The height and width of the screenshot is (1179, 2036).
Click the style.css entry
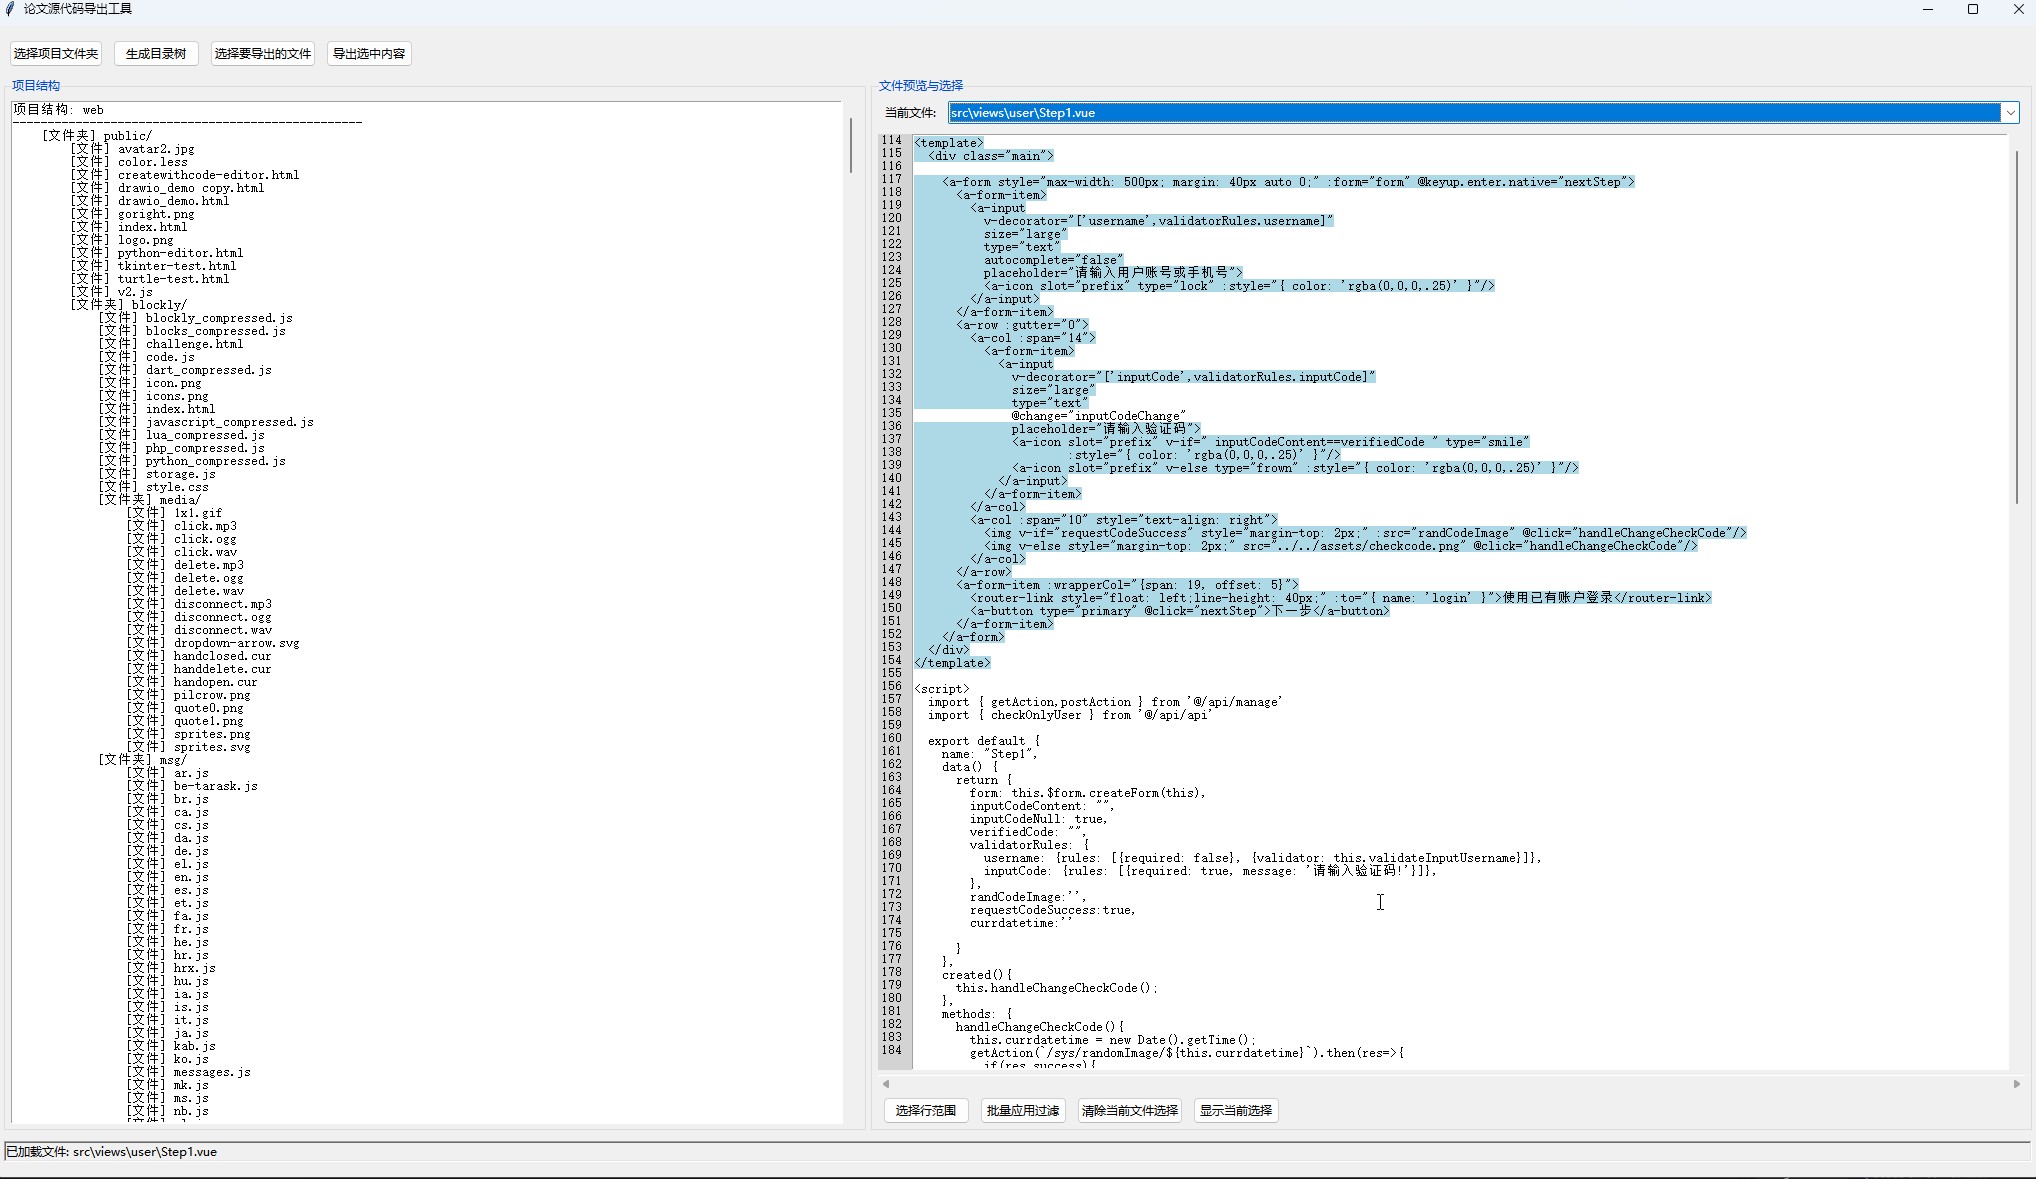click(153, 487)
